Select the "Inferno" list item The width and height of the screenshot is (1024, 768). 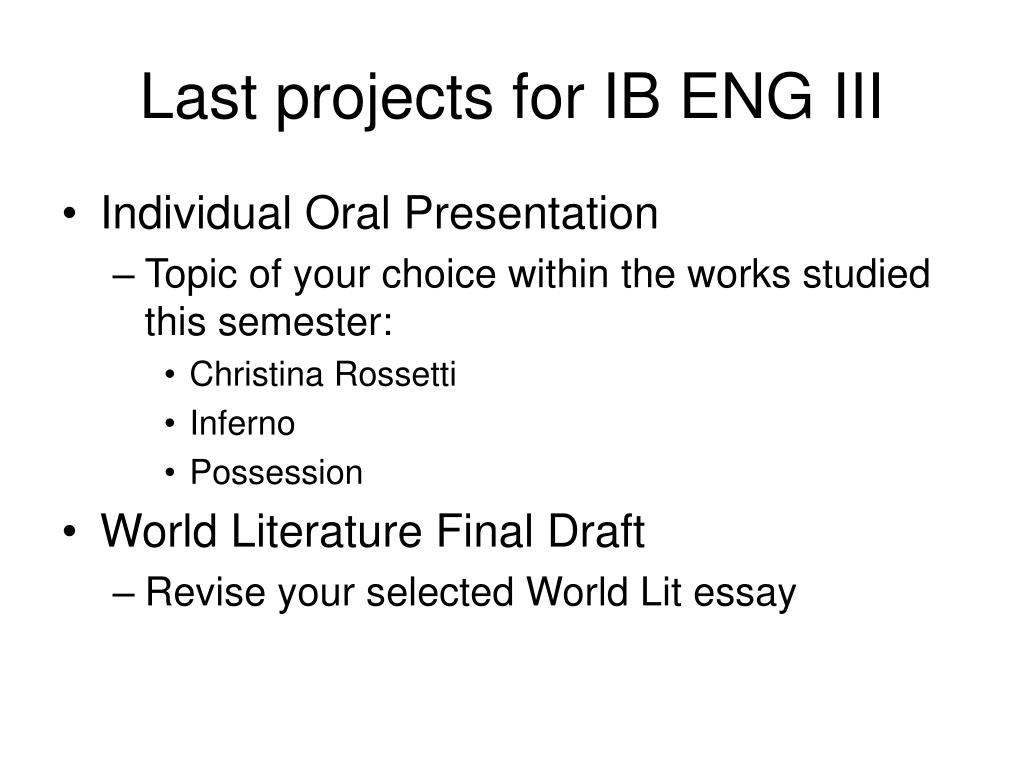tap(242, 423)
